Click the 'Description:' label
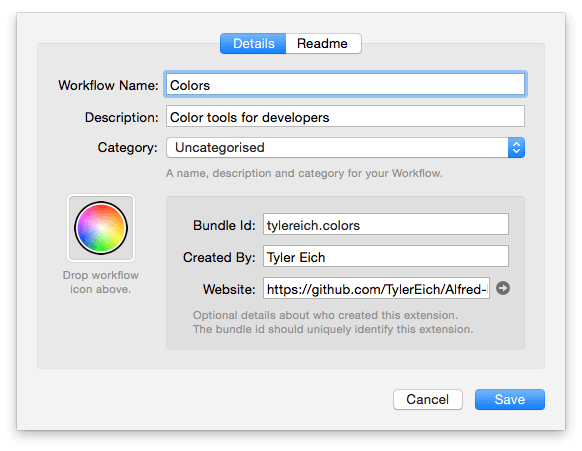582x451 pixels. click(x=121, y=117)
